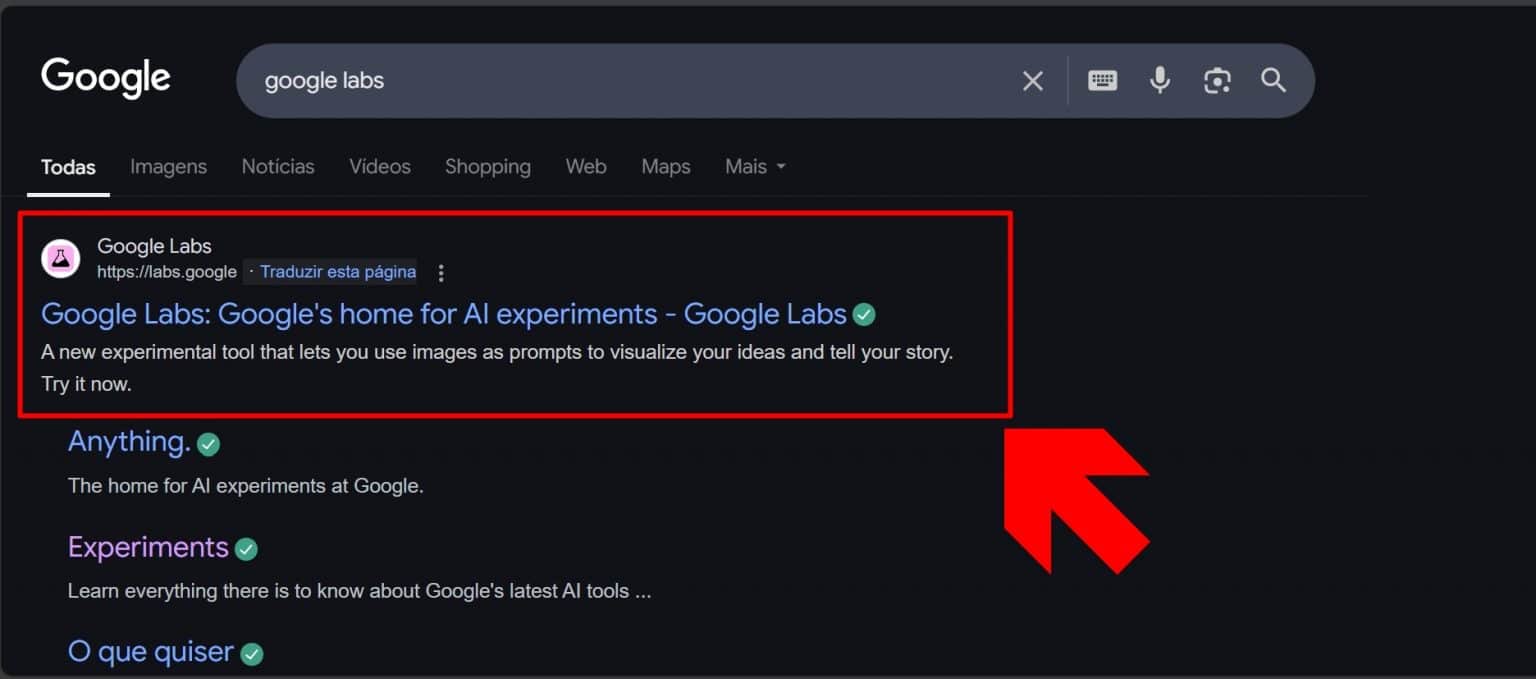Open the three-dot menu on the Google Labs result

[440, 272]
